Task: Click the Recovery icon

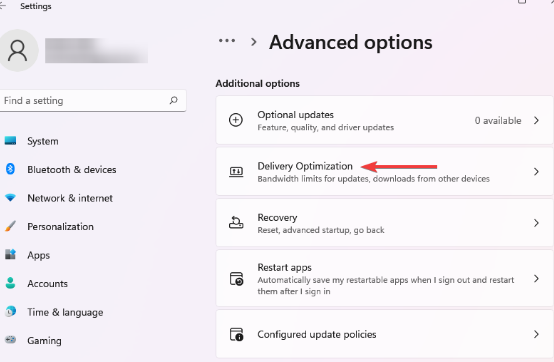Action: 236,223
